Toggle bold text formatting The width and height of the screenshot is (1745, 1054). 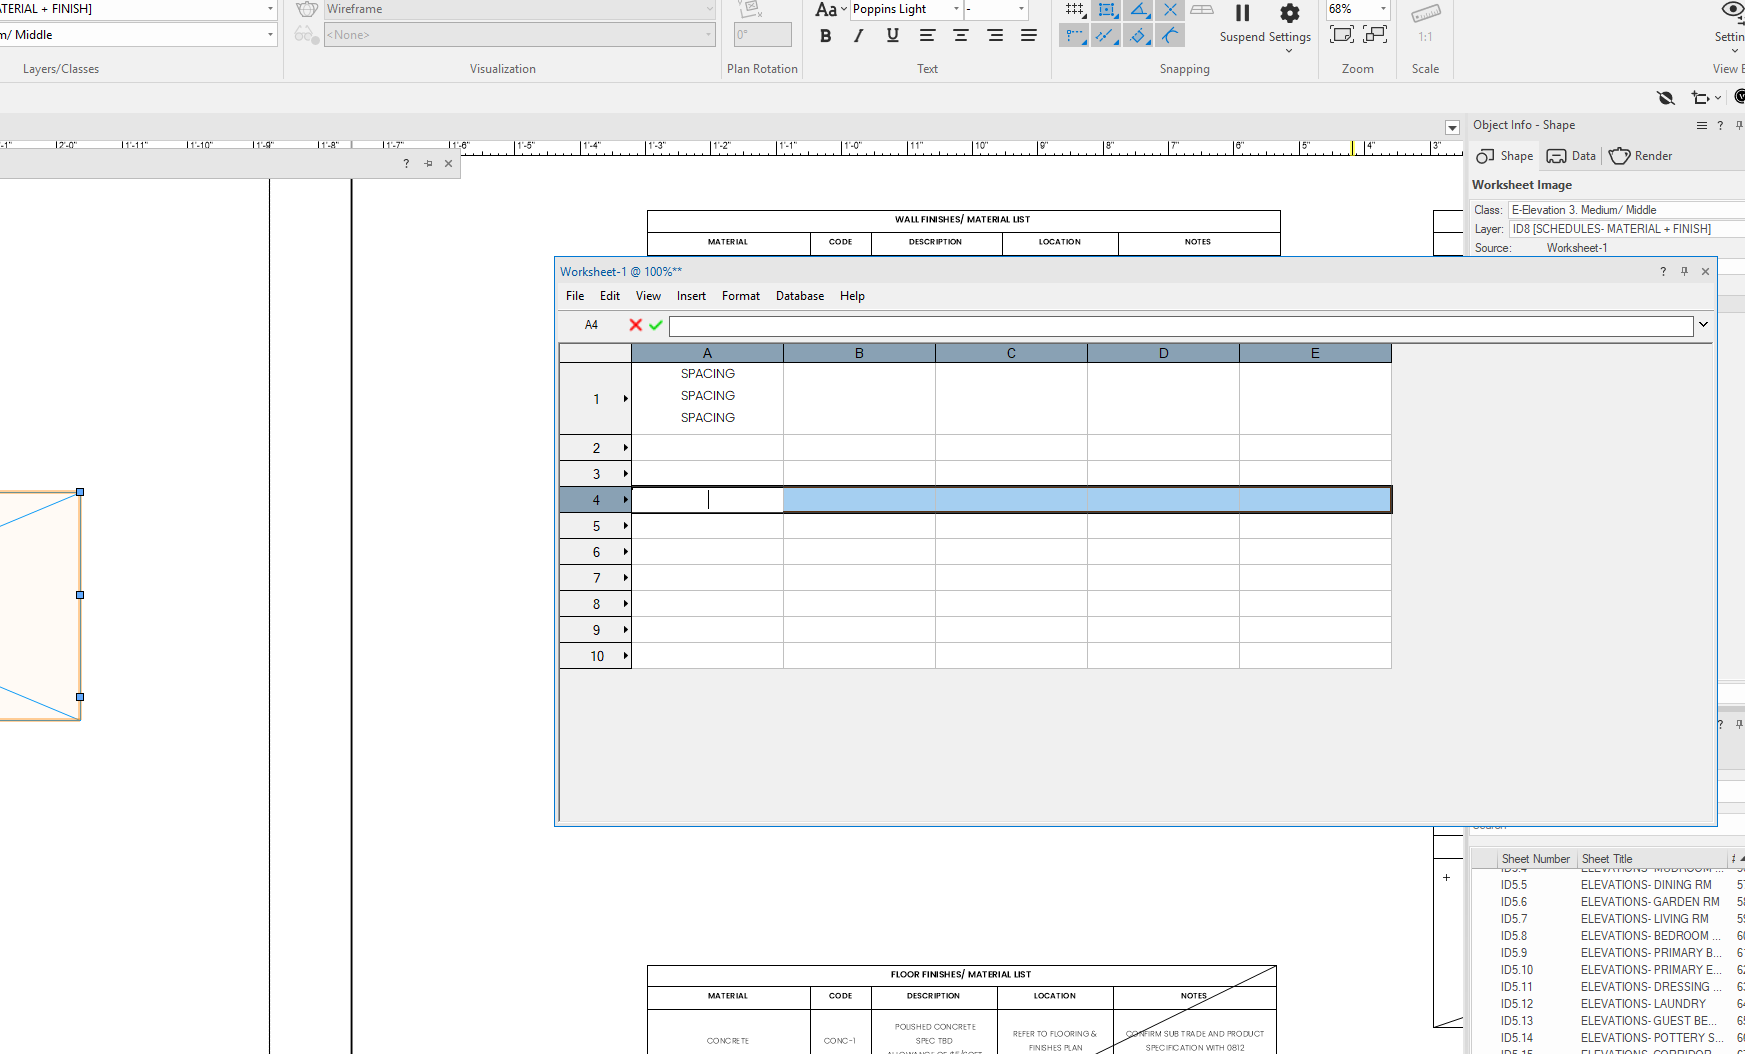826,35
